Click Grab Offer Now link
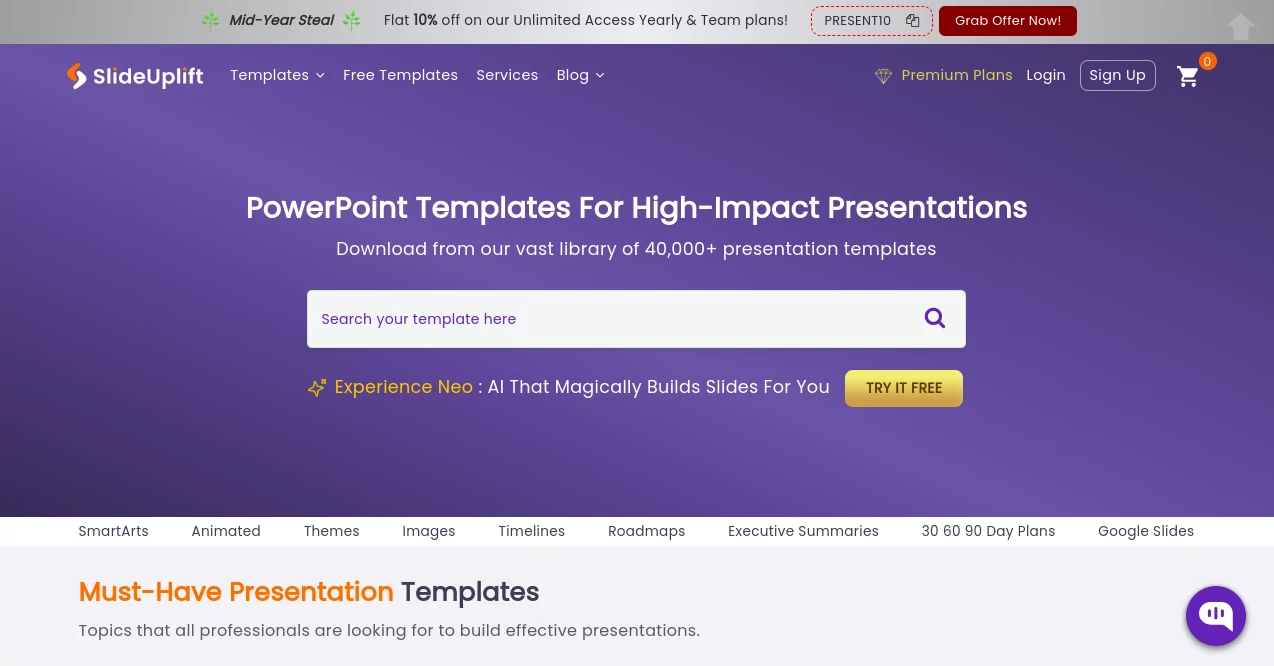The width and height of the screenshot is (1274, 666). (x=1008, y=20)
